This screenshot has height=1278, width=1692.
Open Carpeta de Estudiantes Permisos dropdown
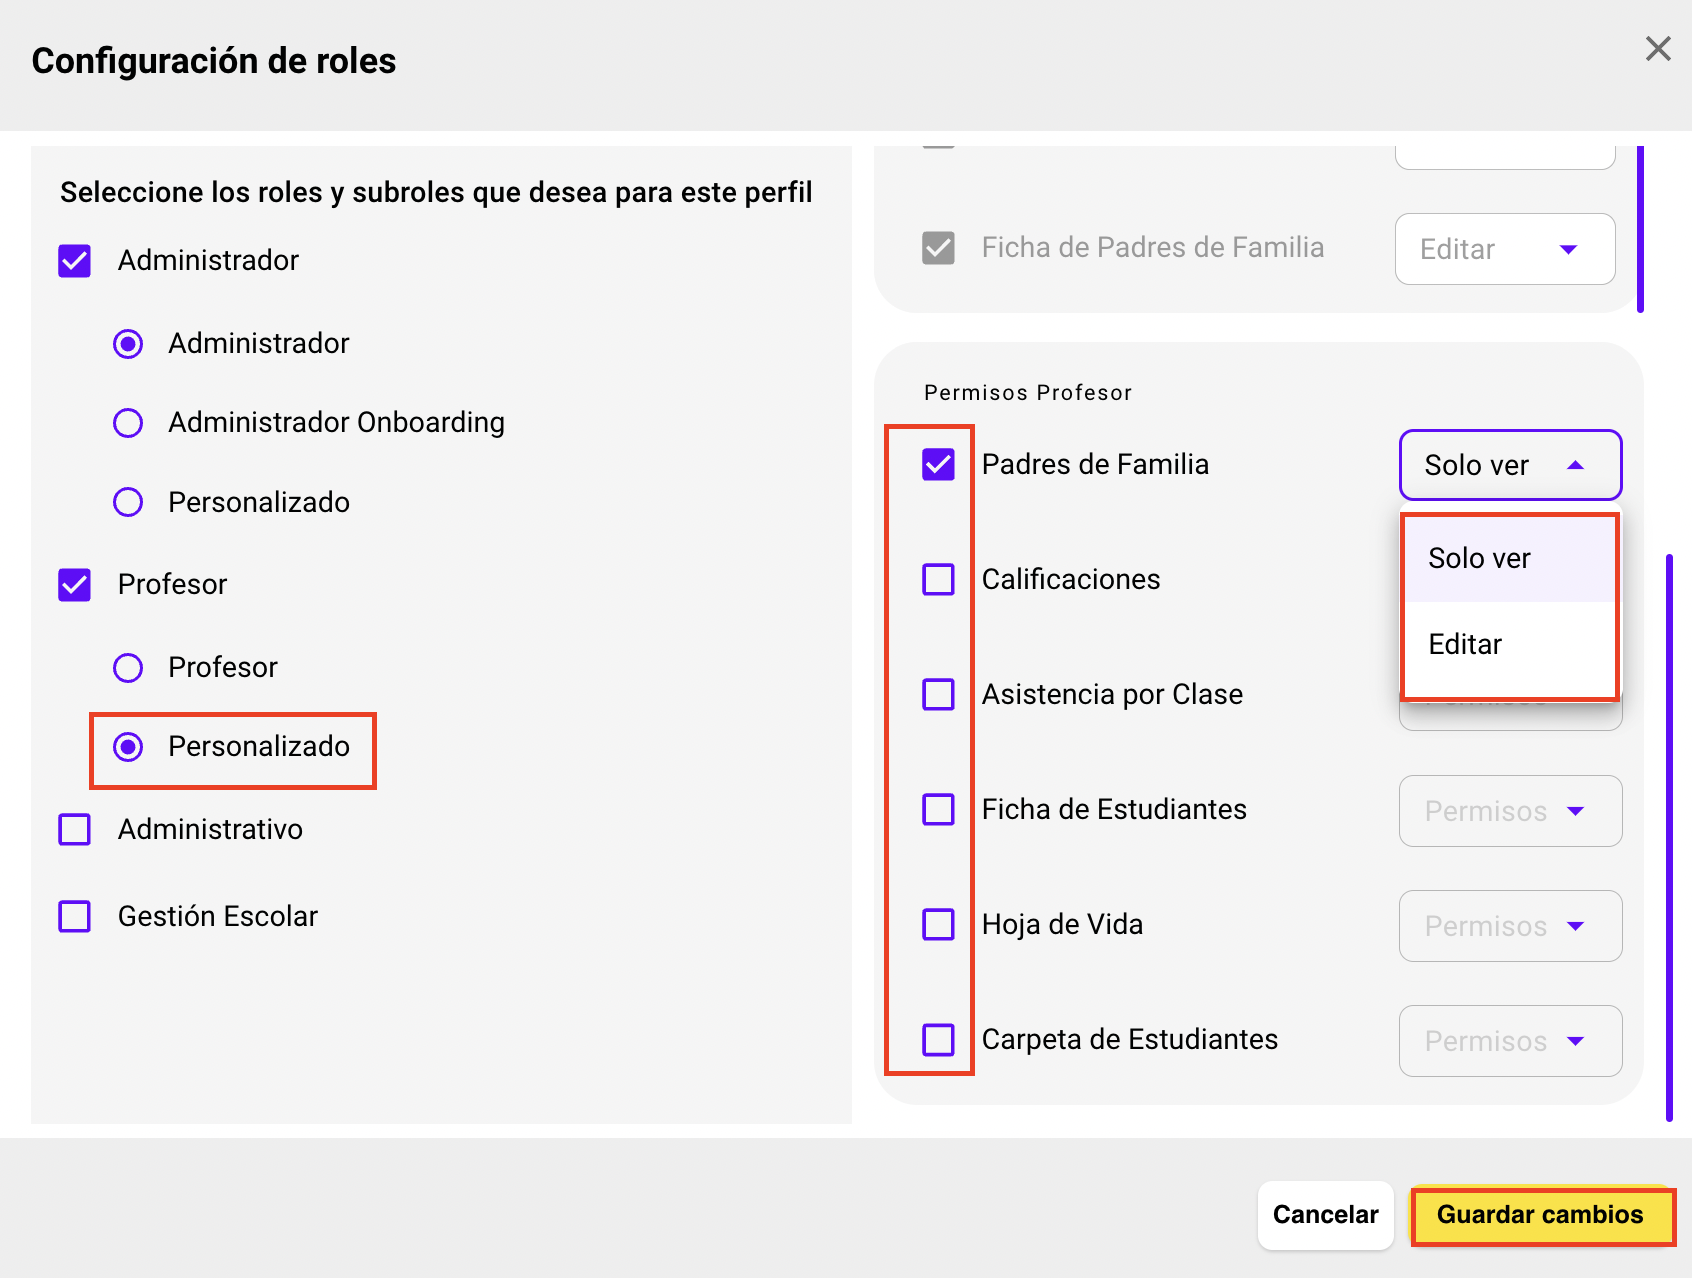1510,1041
